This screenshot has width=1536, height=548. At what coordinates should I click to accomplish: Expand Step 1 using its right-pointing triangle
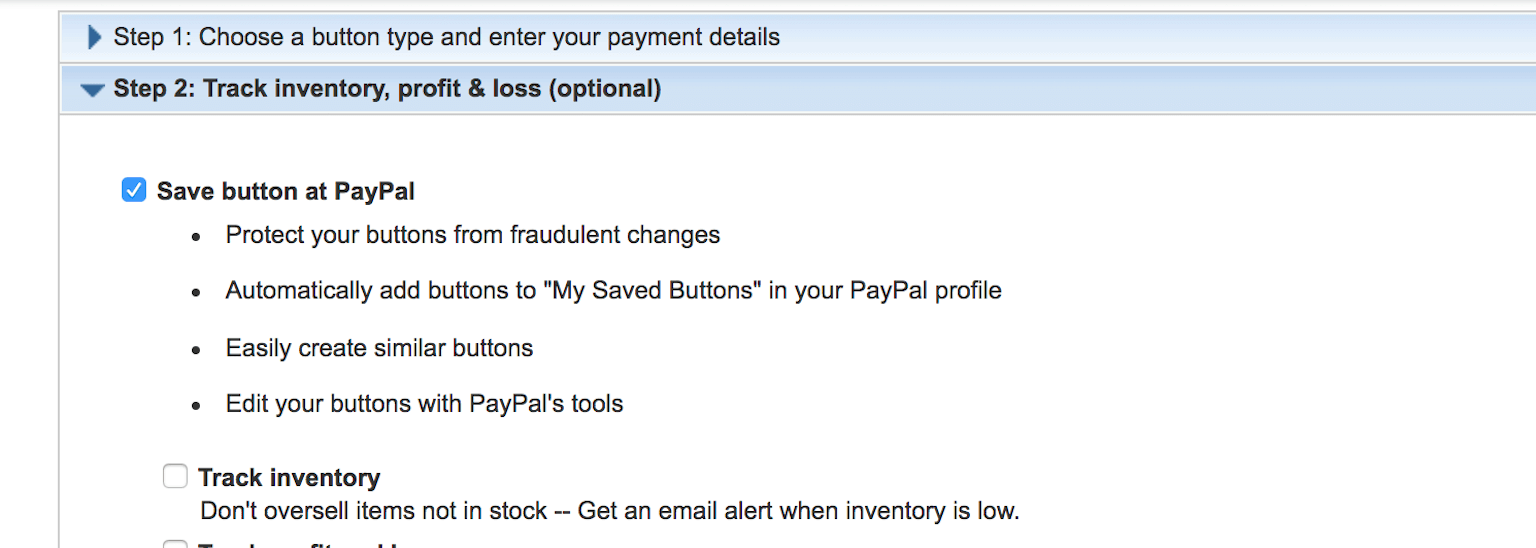[x=95, y=38]
